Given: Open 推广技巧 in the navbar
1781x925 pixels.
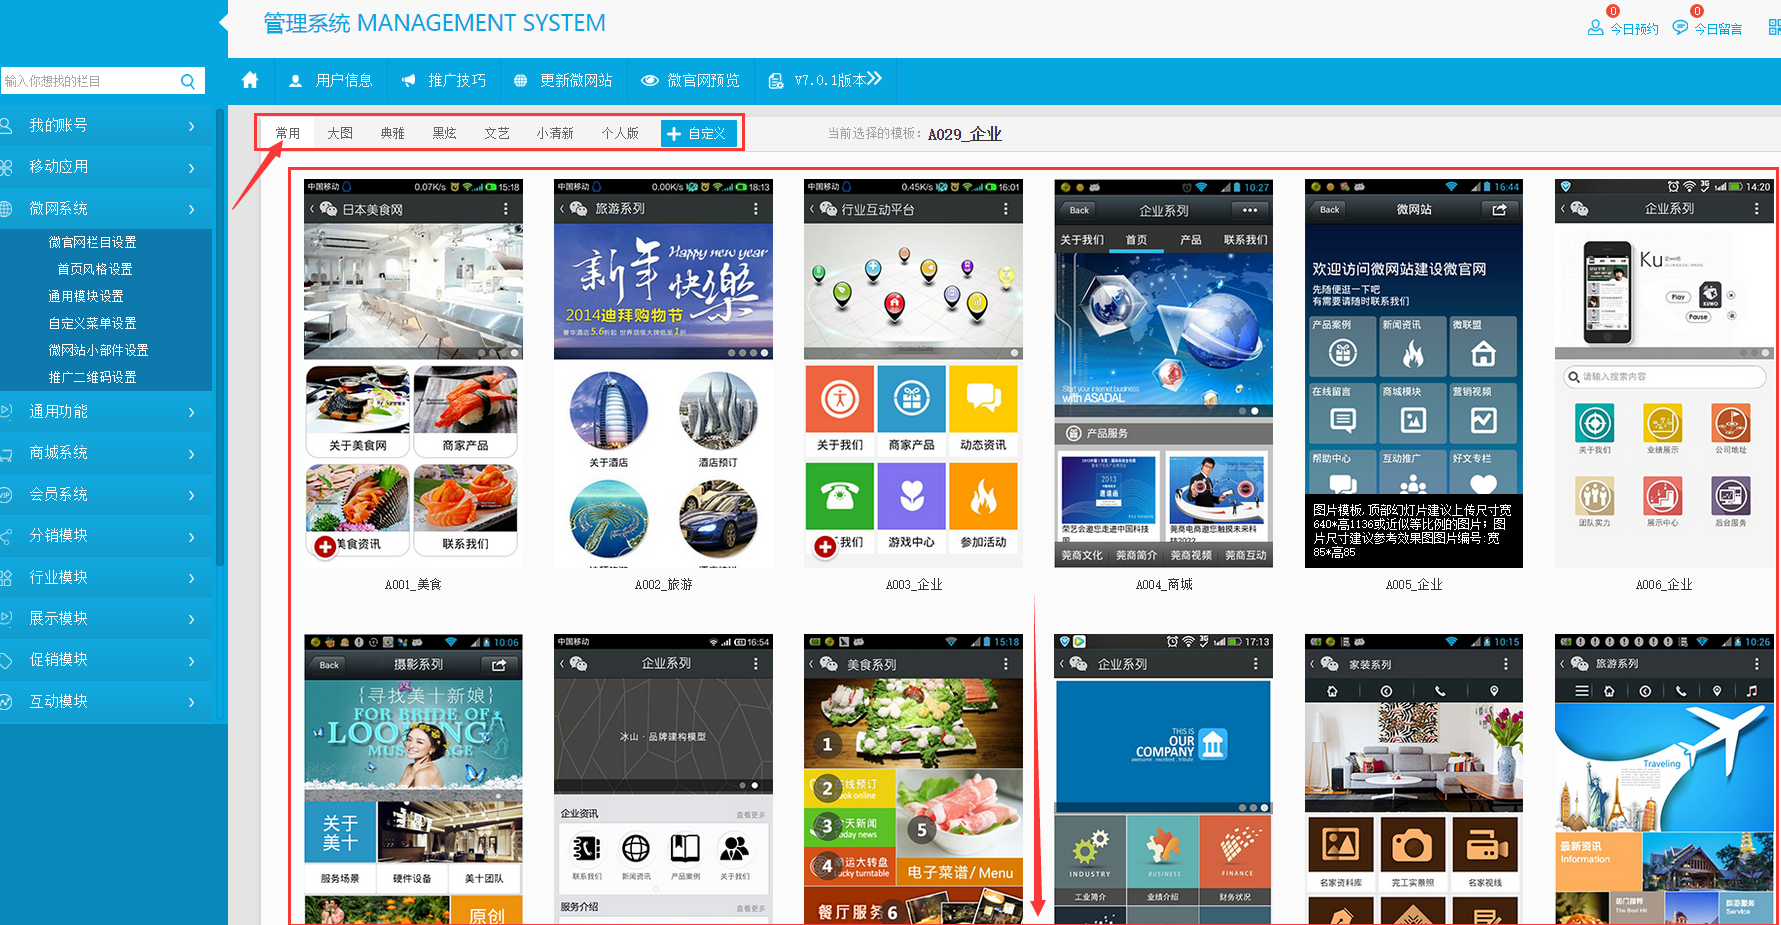Looking at the screenshot, I should [444, 80].
